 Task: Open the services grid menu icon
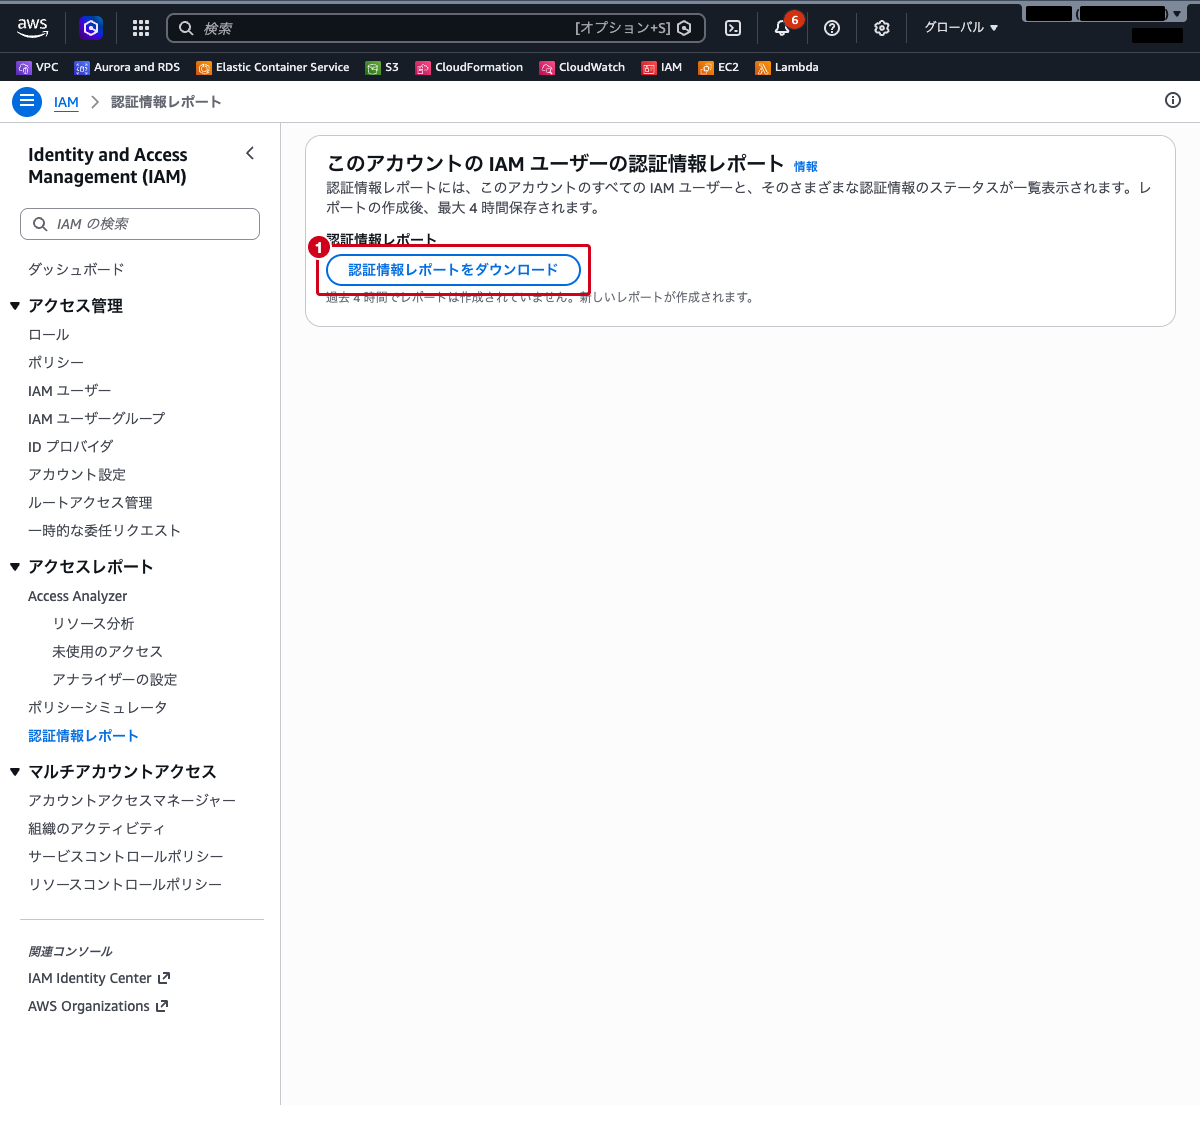point(141,28)
